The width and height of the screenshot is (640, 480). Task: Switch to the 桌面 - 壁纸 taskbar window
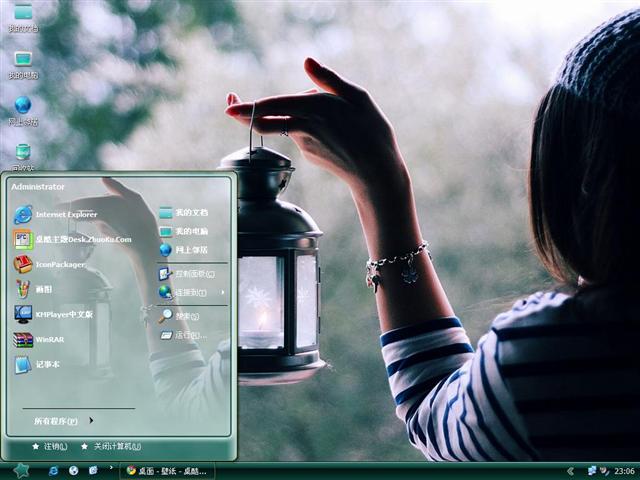167,470
